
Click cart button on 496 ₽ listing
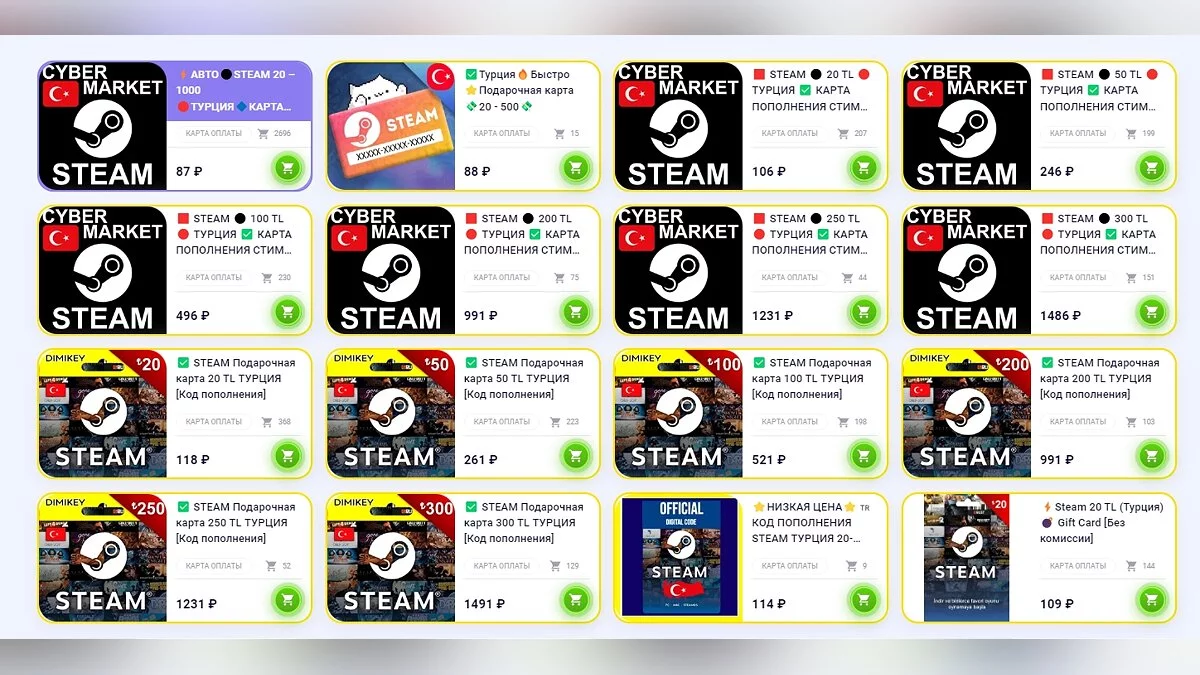point(288,312)
